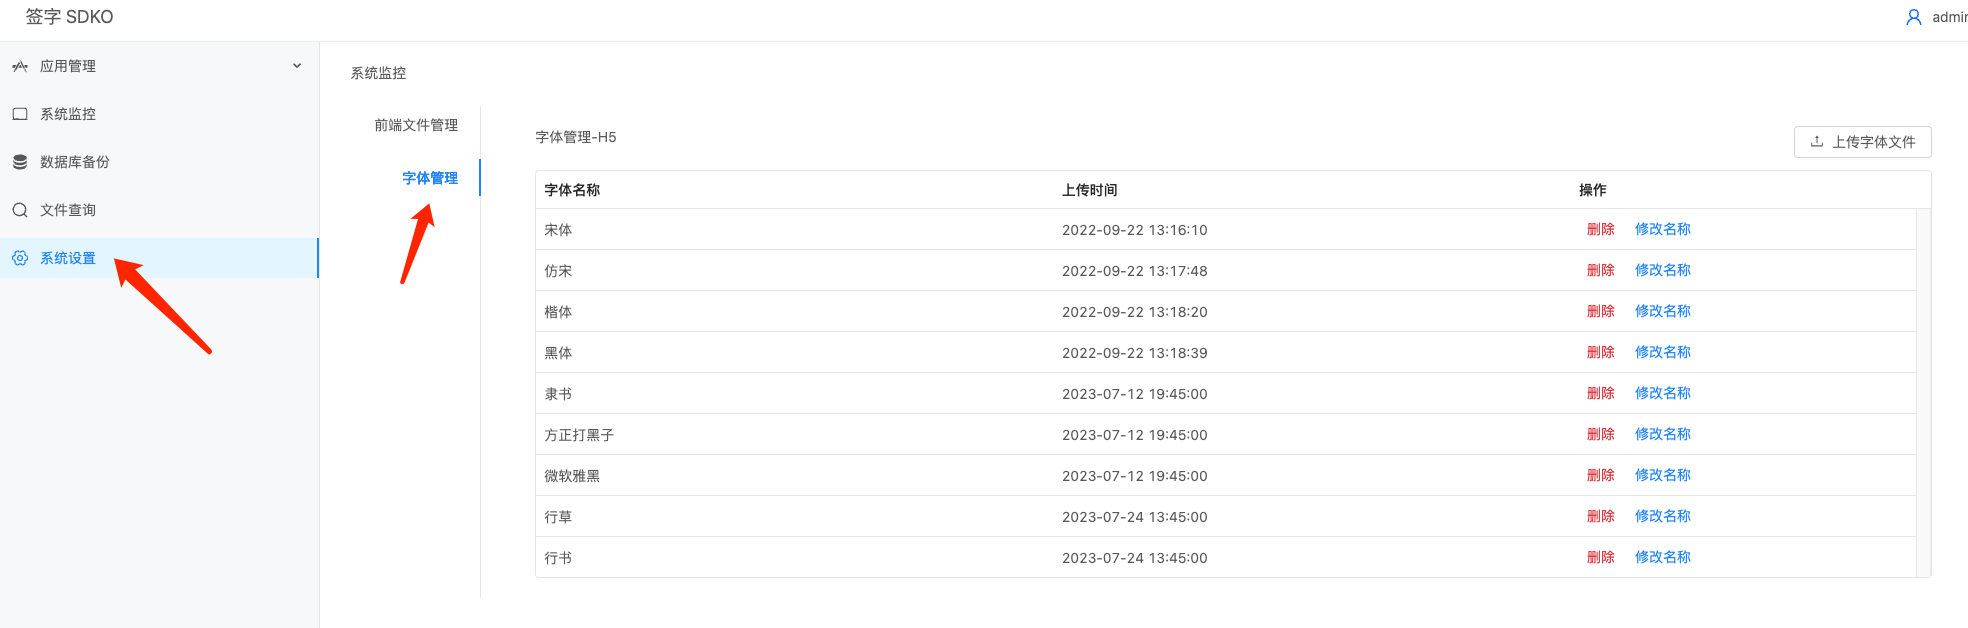Go to 文件查询 in the sidebar

click(x=68, y=210)
